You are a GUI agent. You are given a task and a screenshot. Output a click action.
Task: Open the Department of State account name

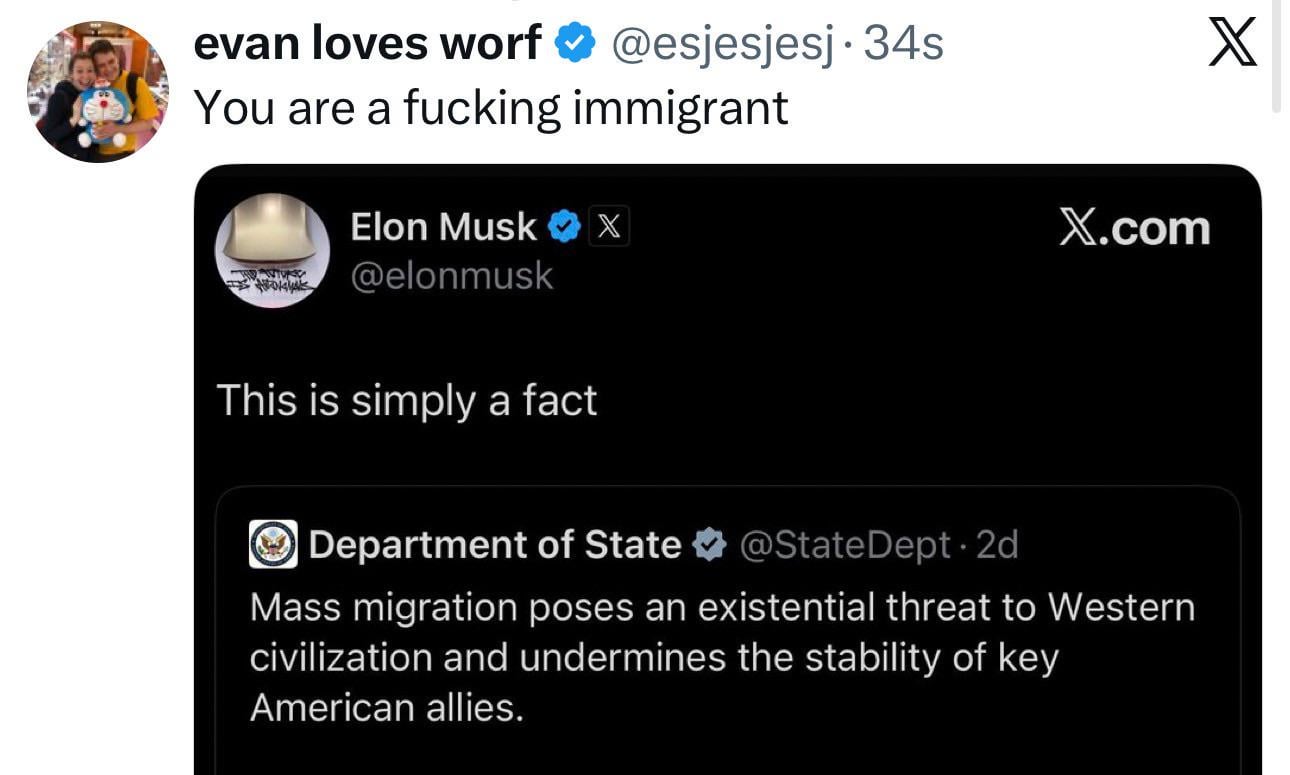(x=495, y=545)
